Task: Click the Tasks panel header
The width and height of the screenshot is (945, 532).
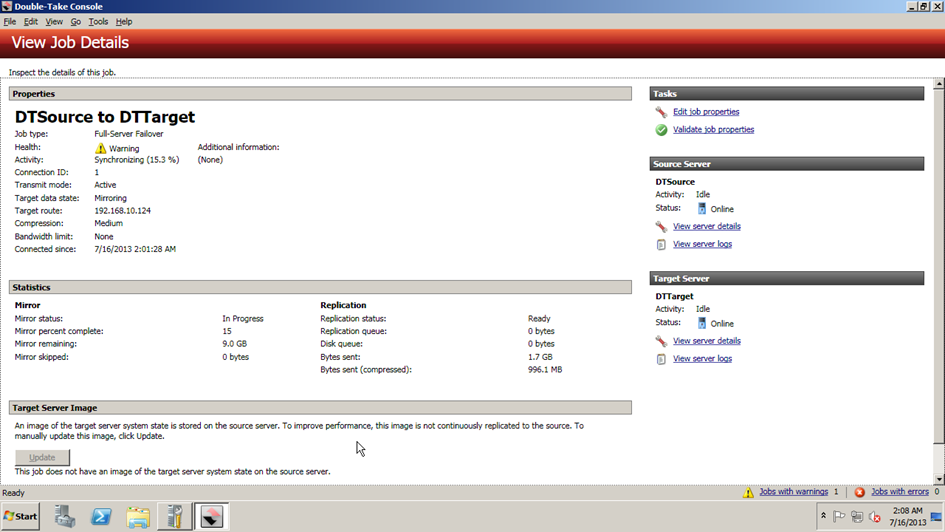Action: tap(786, 94)
